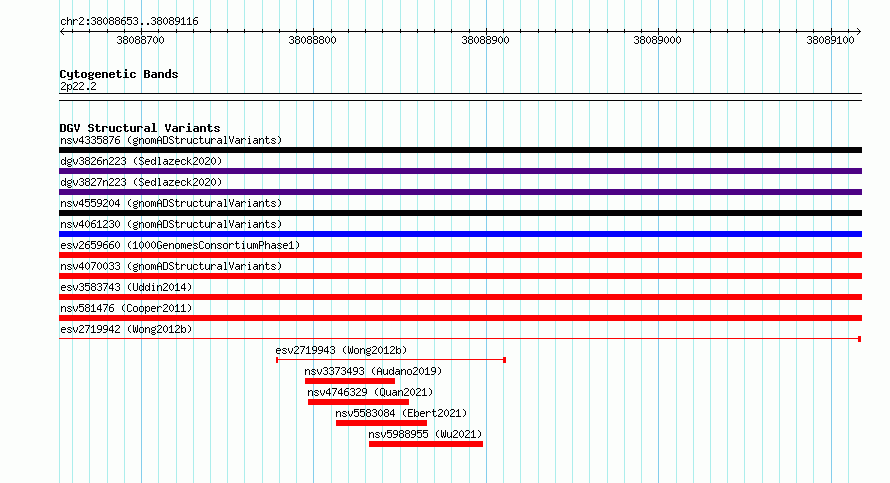Open nsv5583084 Ebert2021 variant label
This screenshot has width=890, height=483.
pyautogui.click(x=401, y=413)
